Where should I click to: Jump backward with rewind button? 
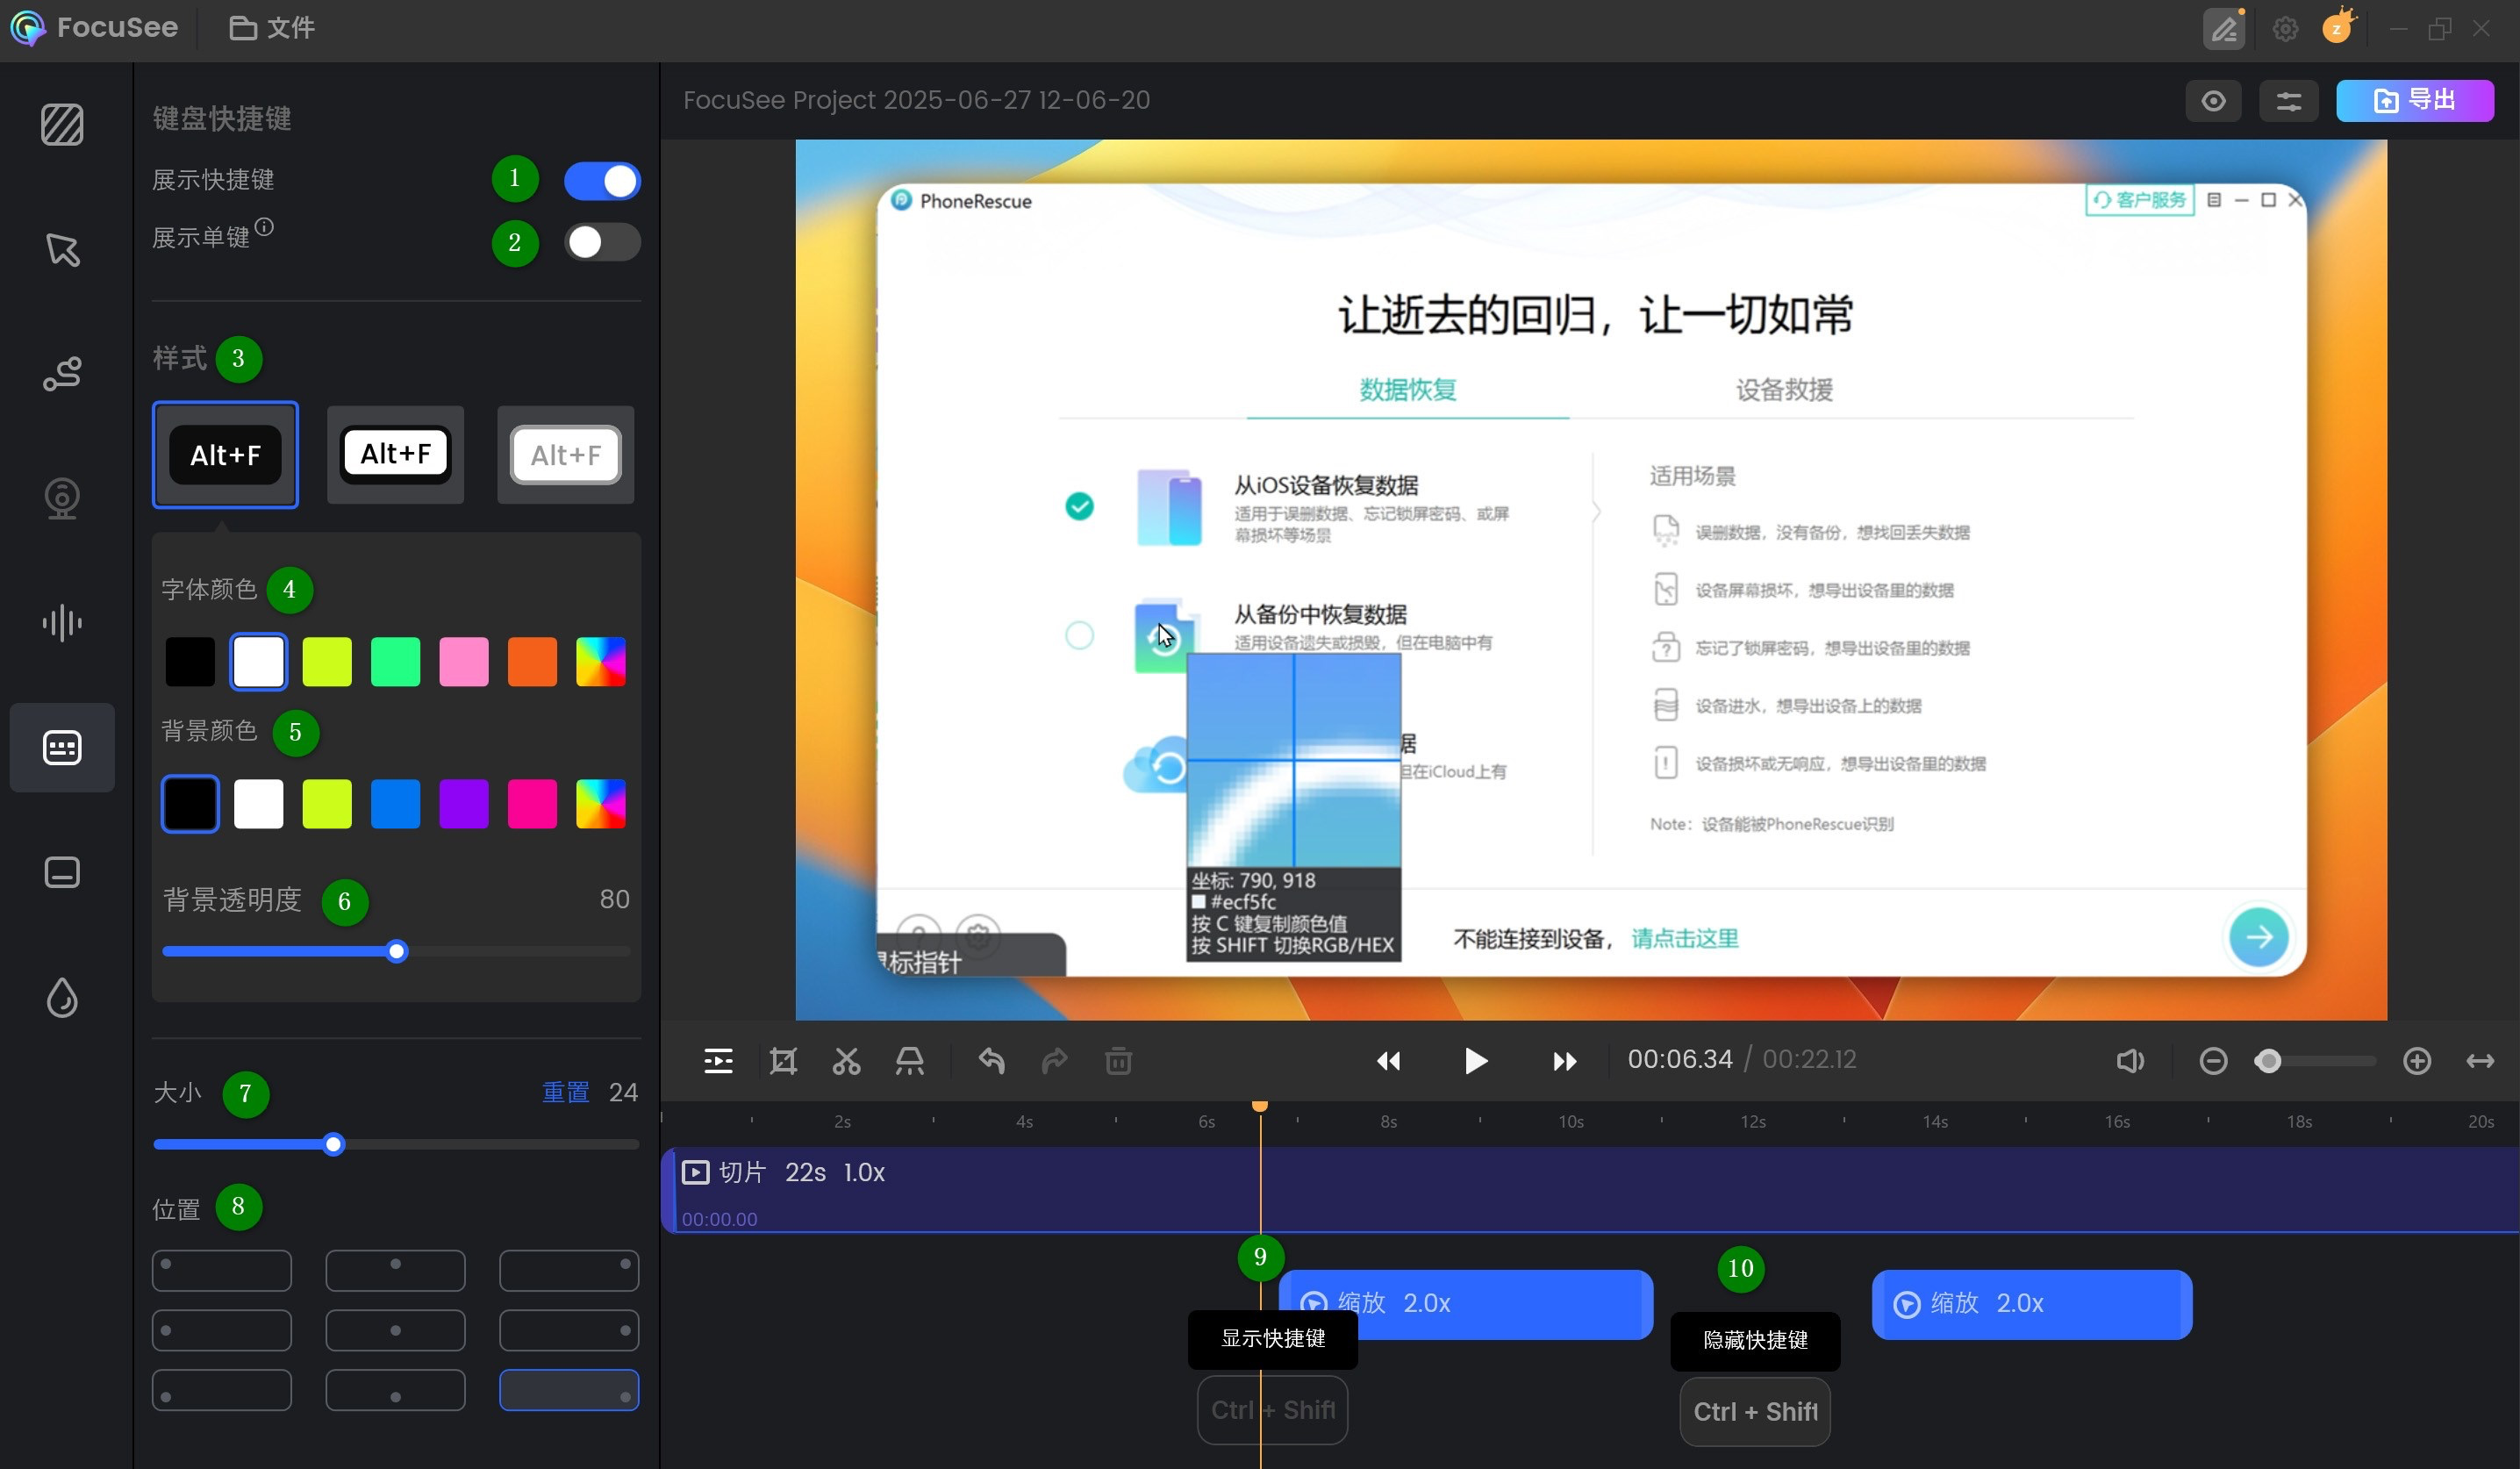coord(1388,1060)
